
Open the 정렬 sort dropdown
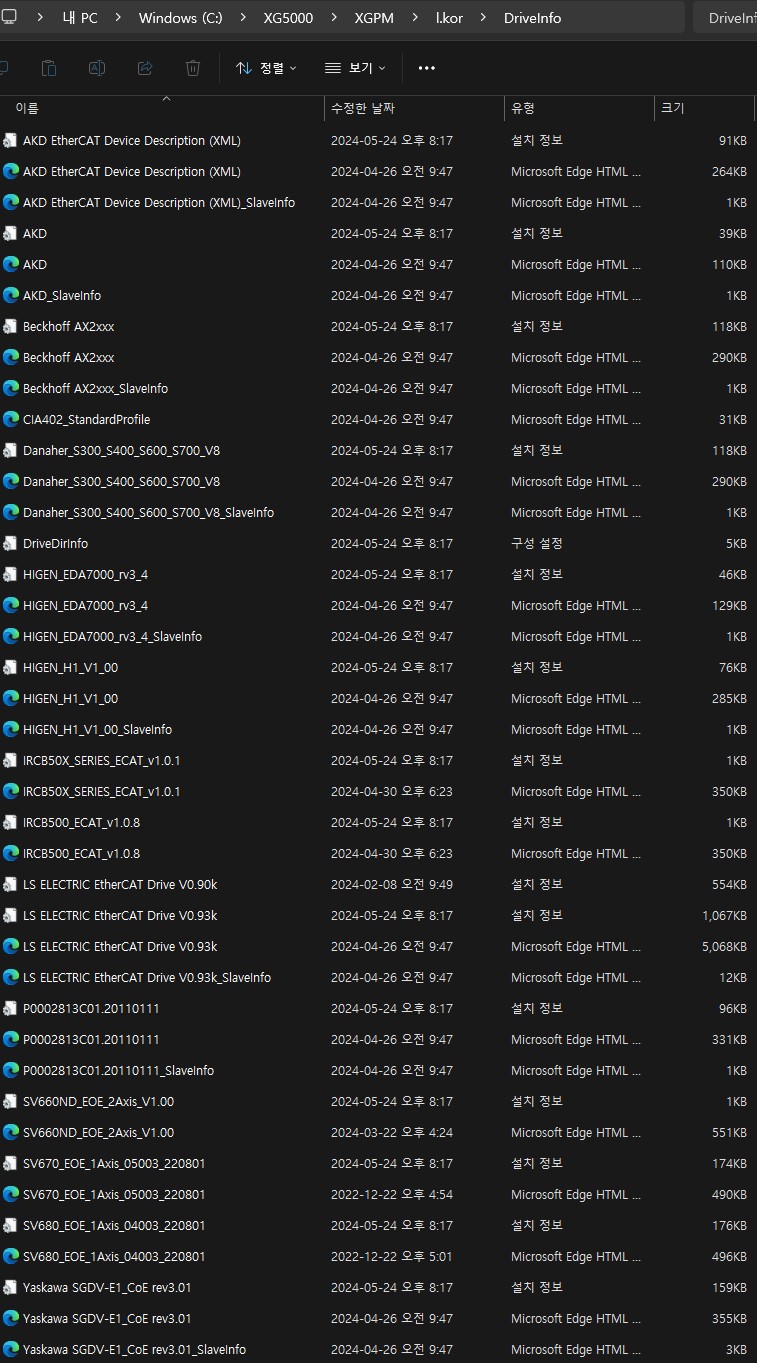pyautogui.click(x=266, y=68)
